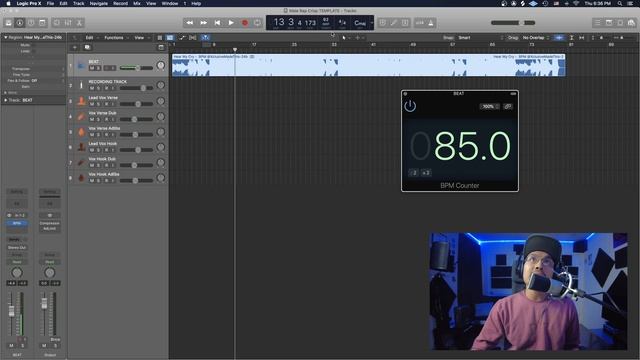This screenshot has width=640, height=360.
Task: Toggle the Count-in button
Action: 420,23
